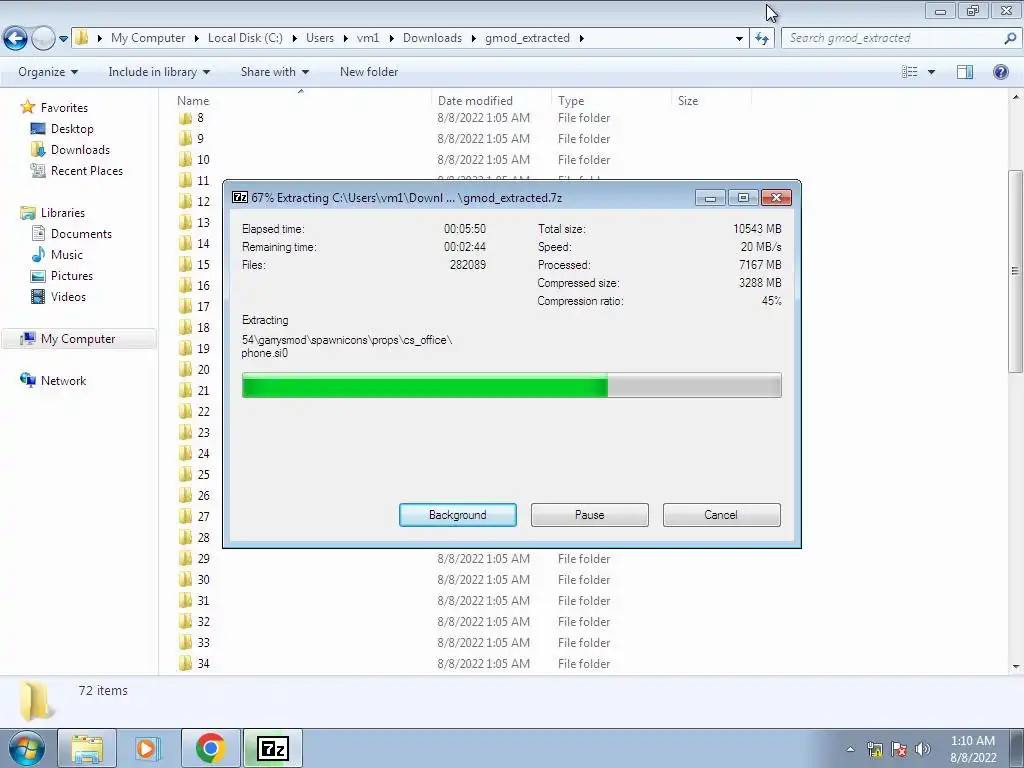Click the Refresh button next to the address bar
1024x768 pixels.
click(761, 38)
